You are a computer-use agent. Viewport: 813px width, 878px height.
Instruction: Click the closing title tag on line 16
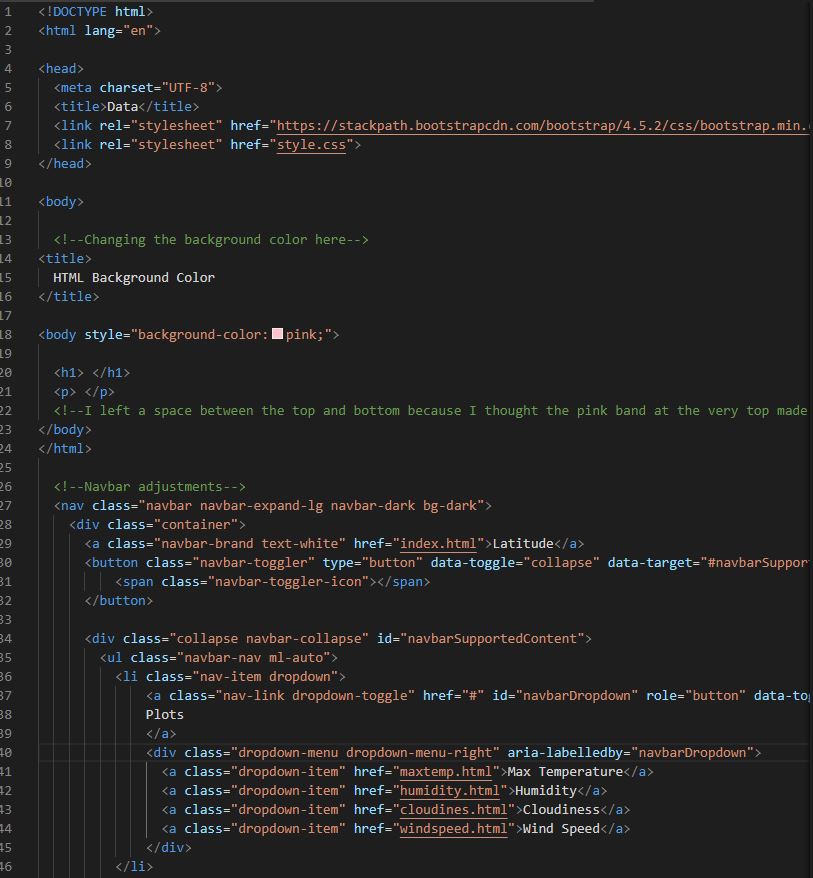(69, 297)
